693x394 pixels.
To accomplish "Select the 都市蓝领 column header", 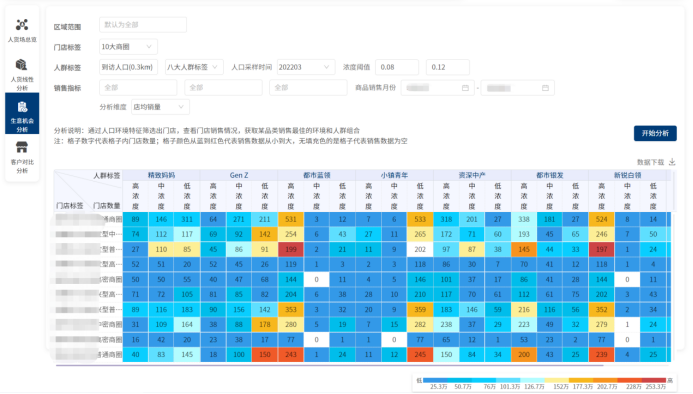I will pyautogui.click(x=316, y=175).
